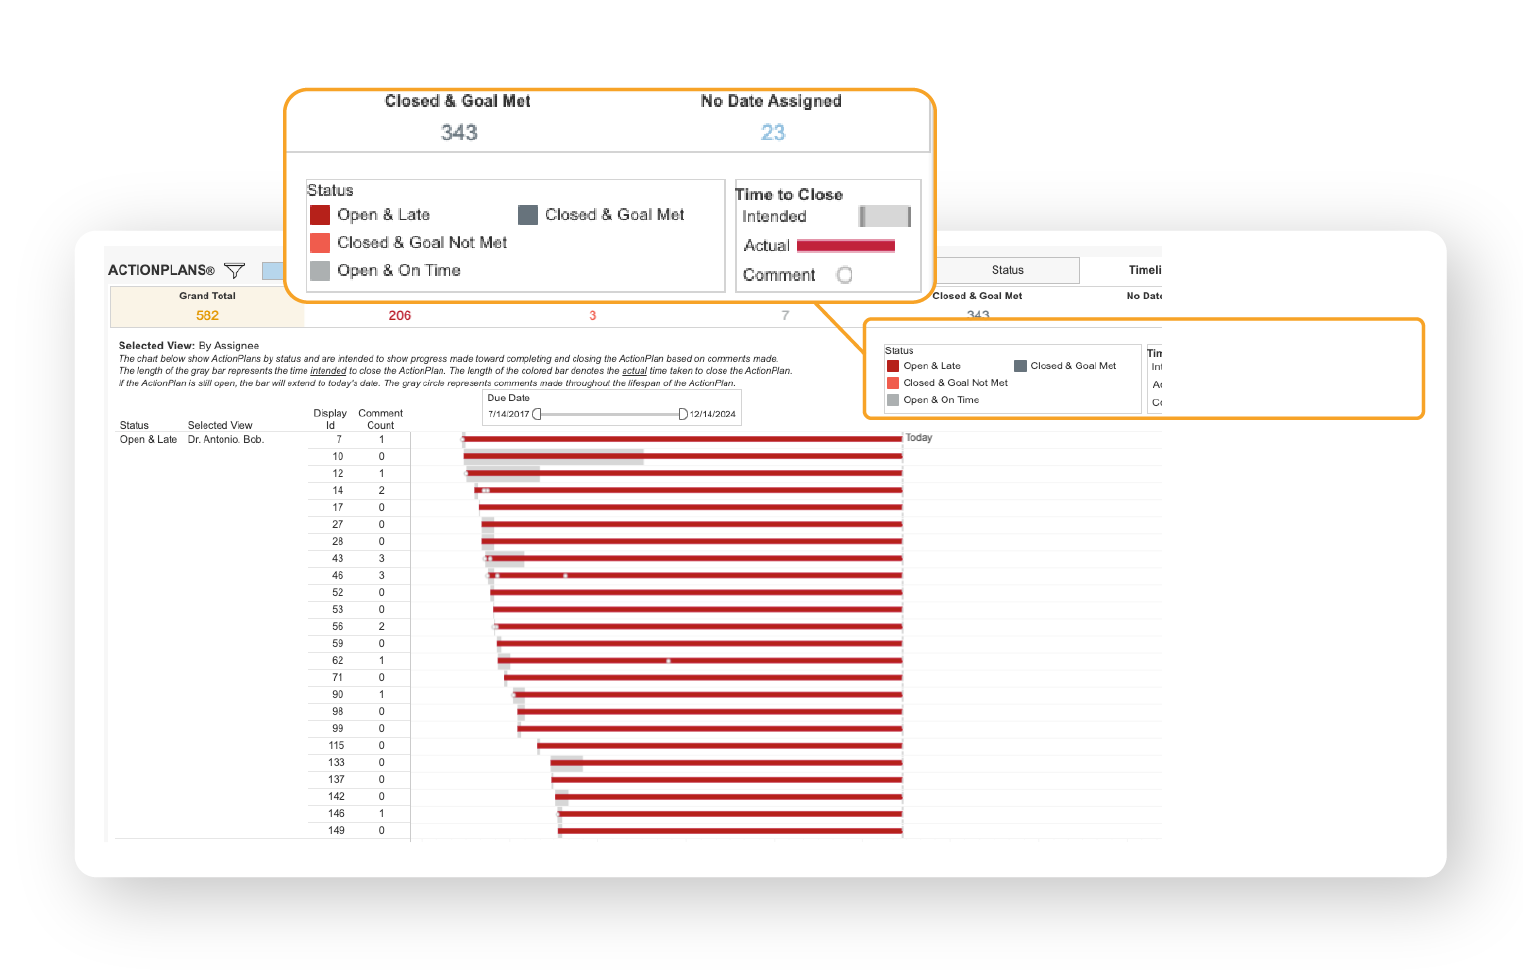Click the Due Date slider's left handle
The width and height of the screenshot is (1523, 980).
[537, 414]
